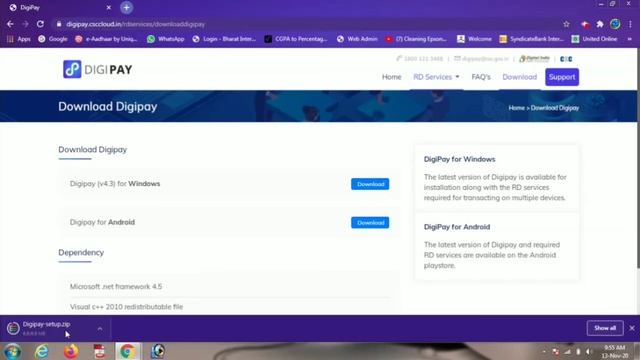
Task: Open the Login - Bharat Inter bookmark
Action: pyautogui.click(x=224, y=39)
